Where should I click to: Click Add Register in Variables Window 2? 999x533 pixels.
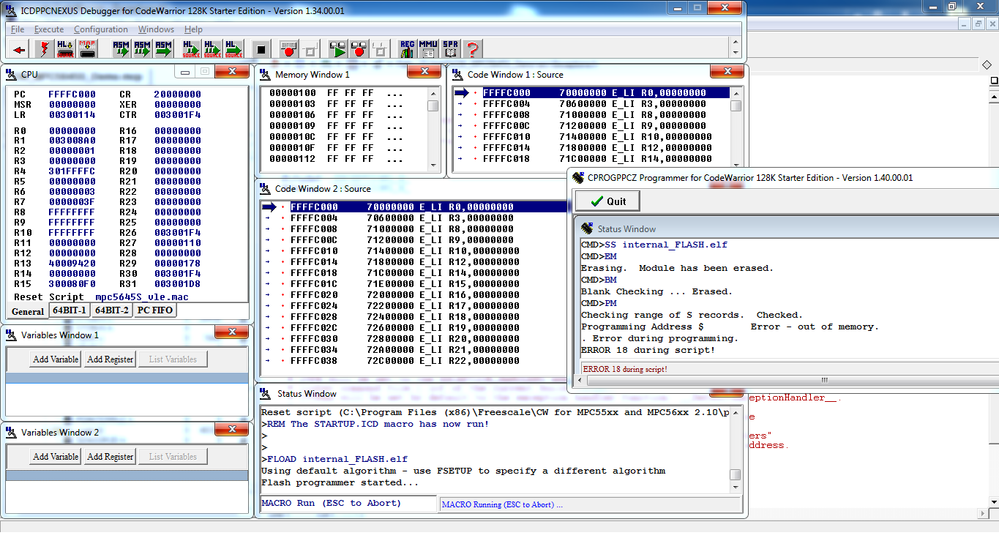coord(110,457)
